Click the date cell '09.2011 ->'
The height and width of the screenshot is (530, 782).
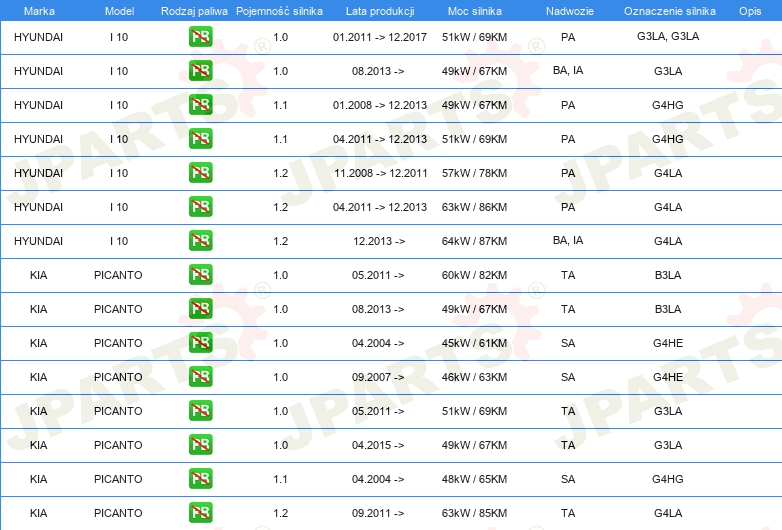(378, 513)
